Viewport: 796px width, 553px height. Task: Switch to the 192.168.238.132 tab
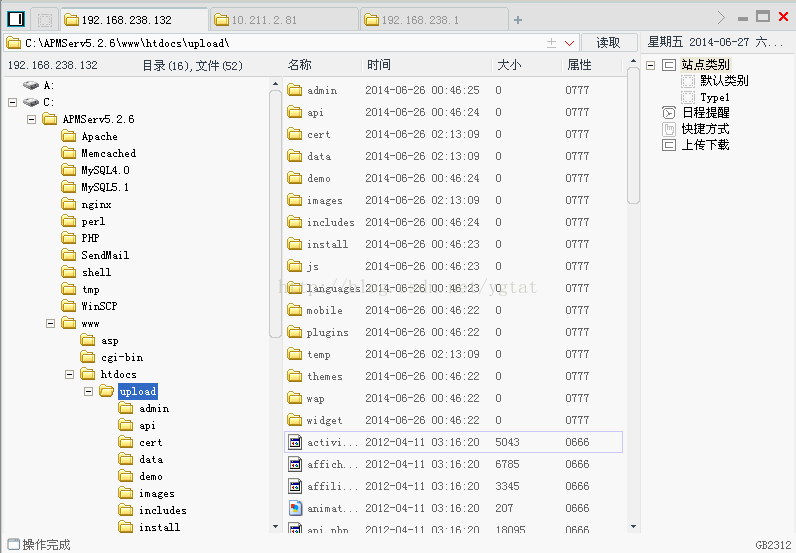point(135,20)
